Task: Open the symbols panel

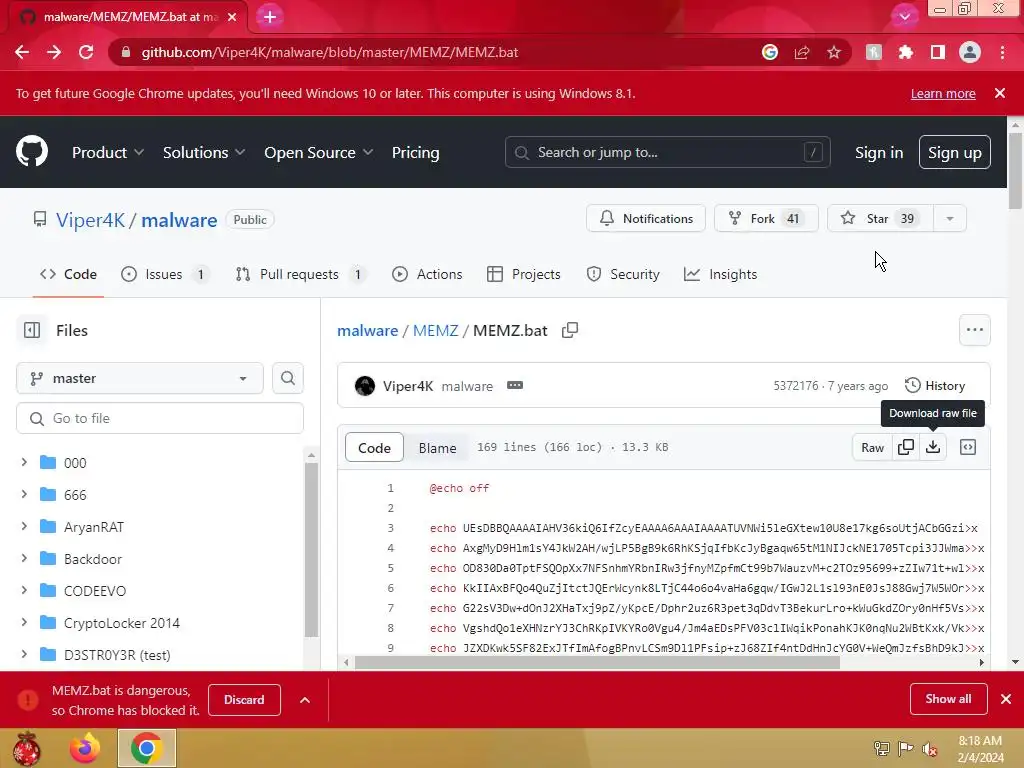Action: (x=968, y=447)
